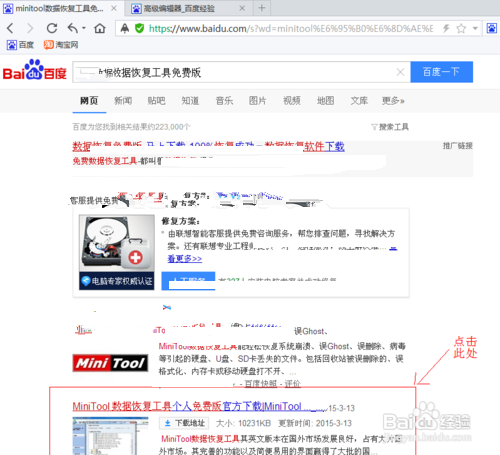Open the 淘宝网 bookmark
Viewport: 500px width, 455px height.
point(61,45)
